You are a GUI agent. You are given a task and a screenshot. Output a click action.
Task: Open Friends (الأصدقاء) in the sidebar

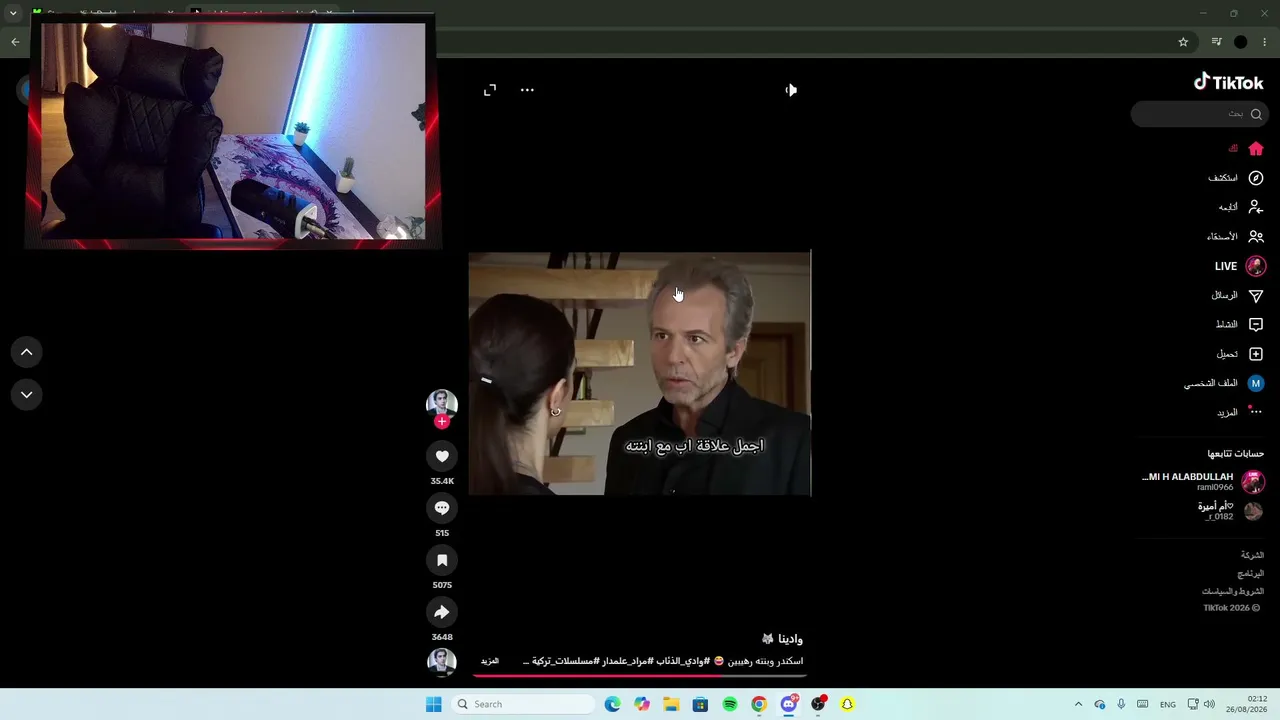click(x=1236, y=237)
